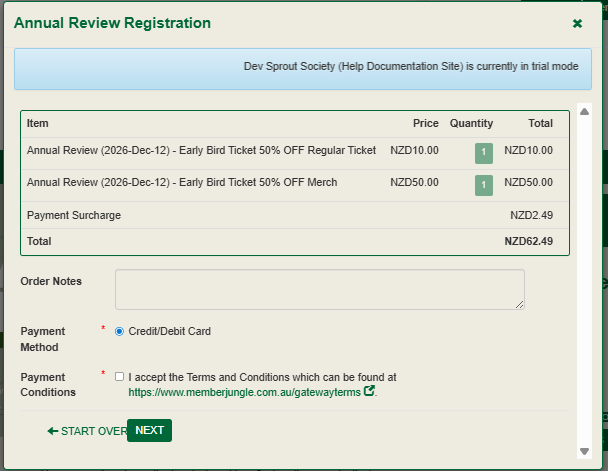Click the scroll up arrow of the form

(584, 110)
